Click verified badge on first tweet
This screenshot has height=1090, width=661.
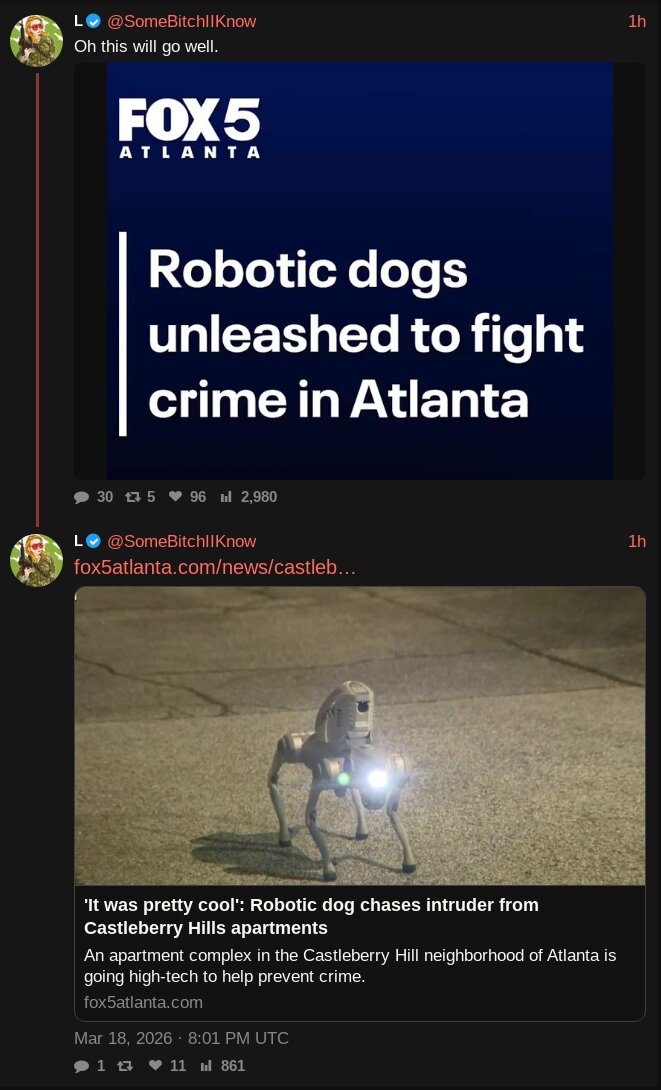[x=94, y=22]
